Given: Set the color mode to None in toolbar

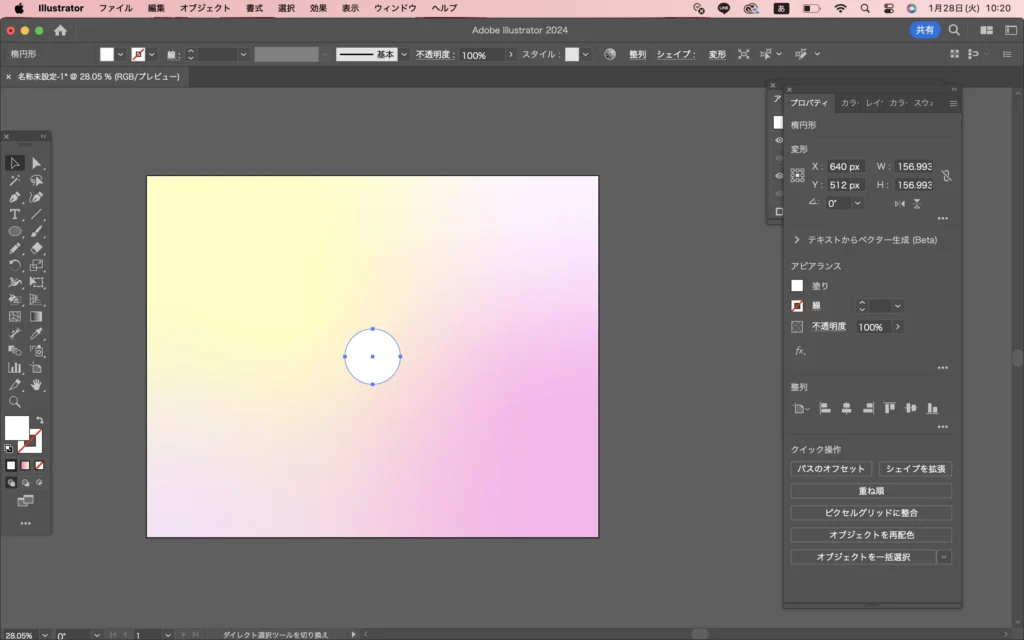Looking at the screenshot, I should point(39,465).
